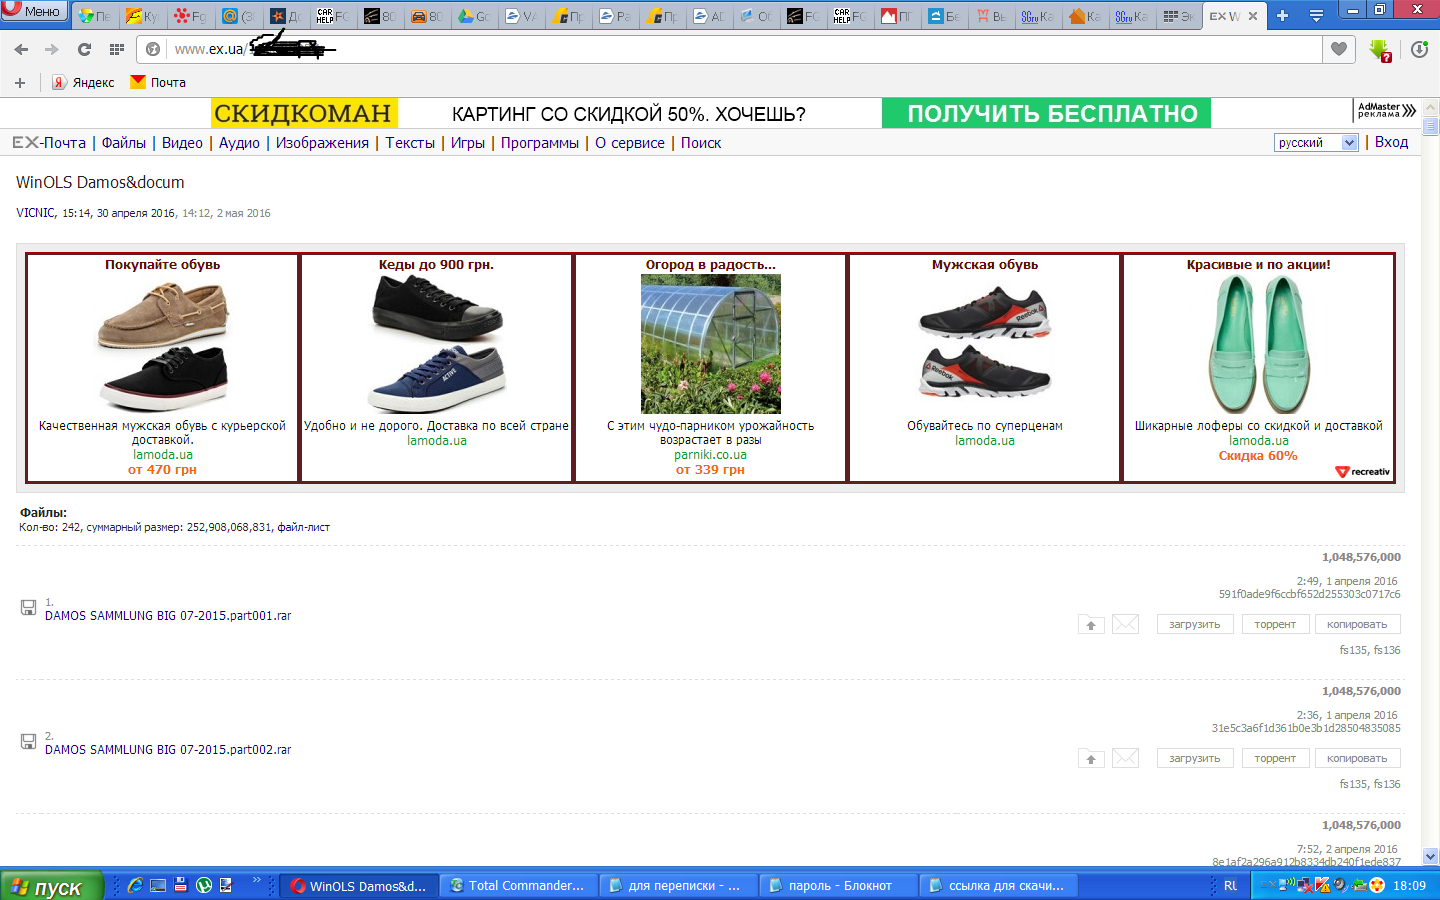
Task: Open the Windows пуск start button
Action: click(51, 886)
